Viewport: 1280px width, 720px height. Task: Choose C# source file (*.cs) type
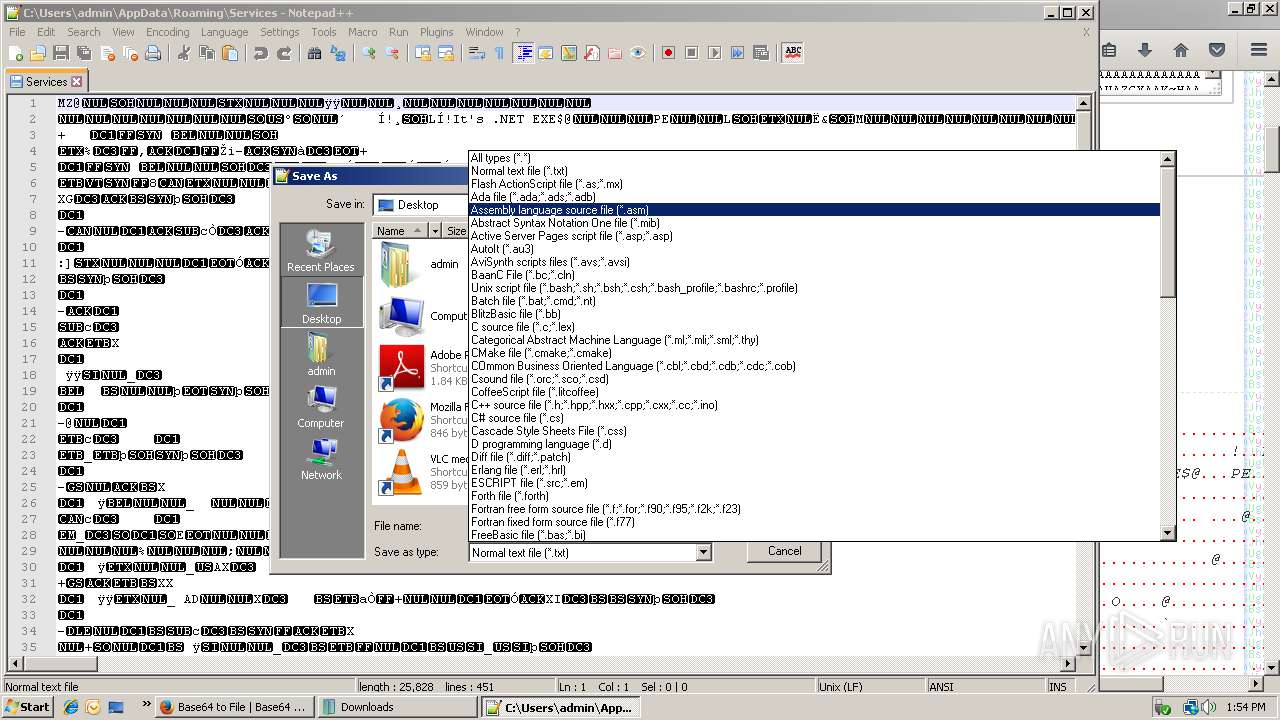tap(814, 418)
